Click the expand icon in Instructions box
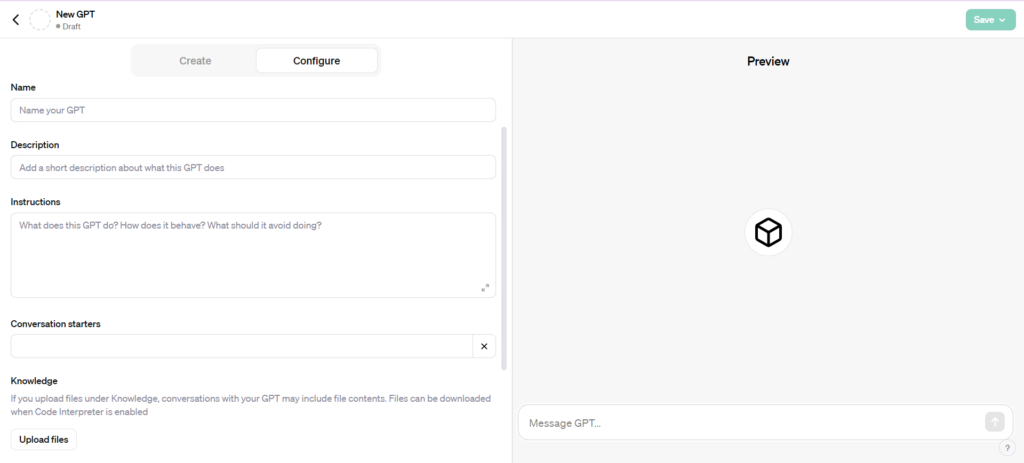1024x463 pixels. 485,287
